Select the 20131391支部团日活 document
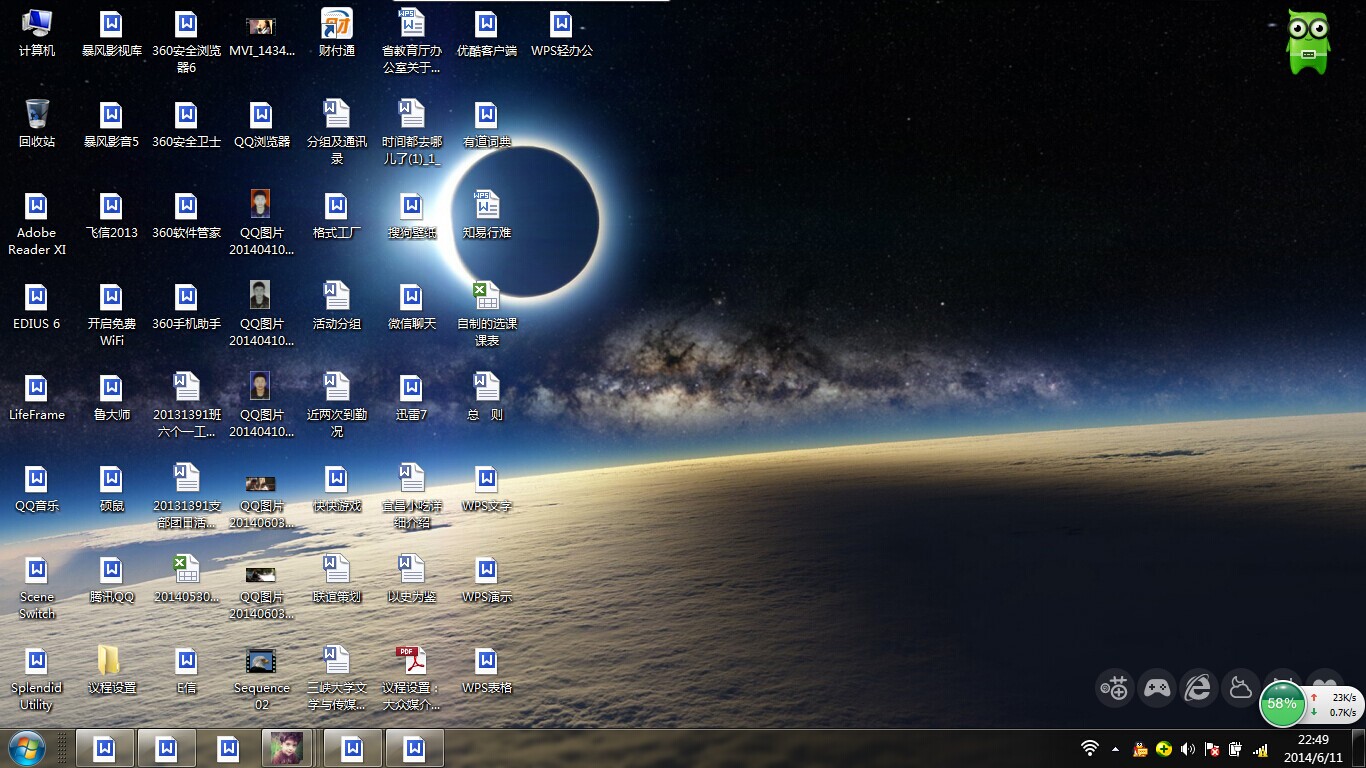 click(187, 497)
